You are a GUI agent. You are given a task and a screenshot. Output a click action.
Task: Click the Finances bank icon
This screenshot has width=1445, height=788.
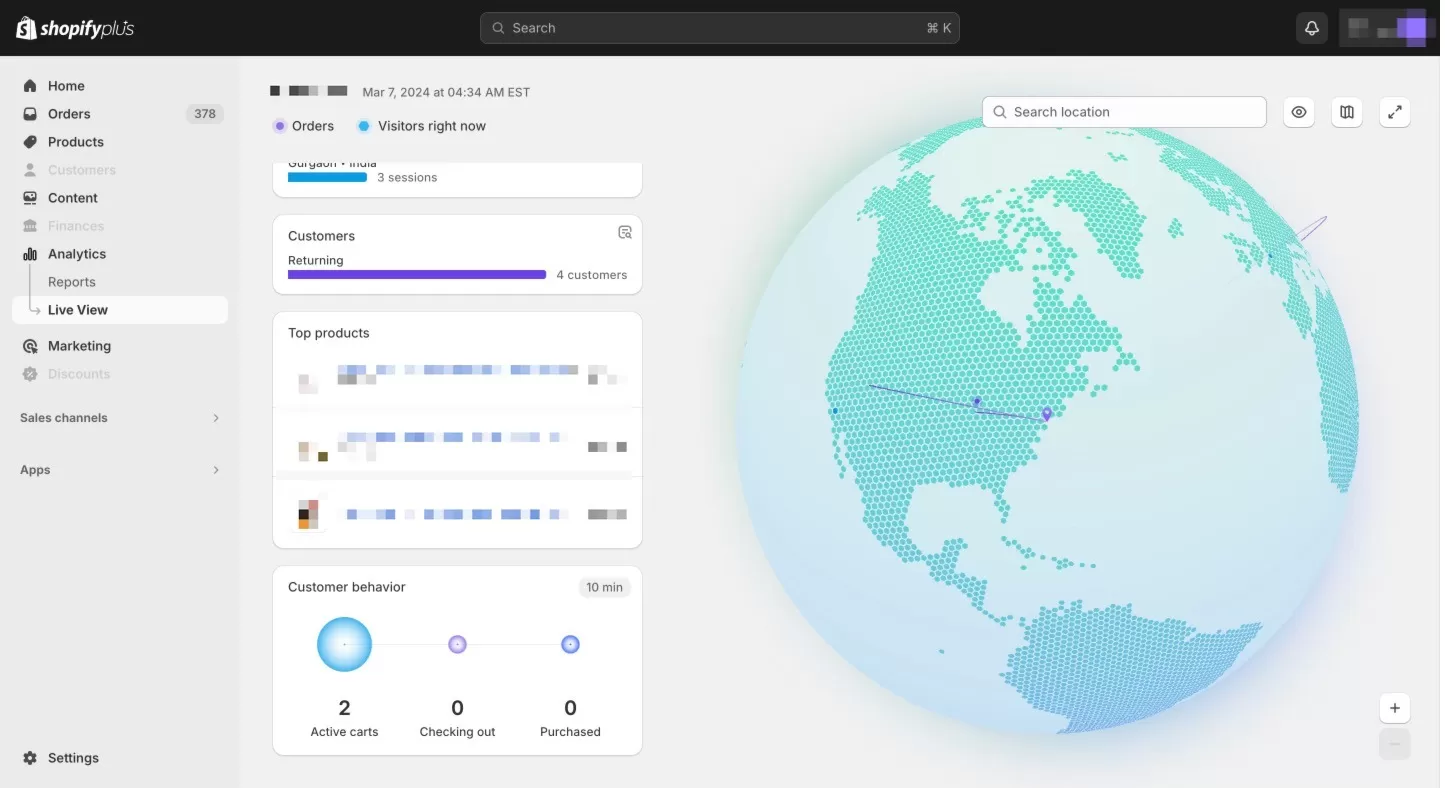click(30, 226)
